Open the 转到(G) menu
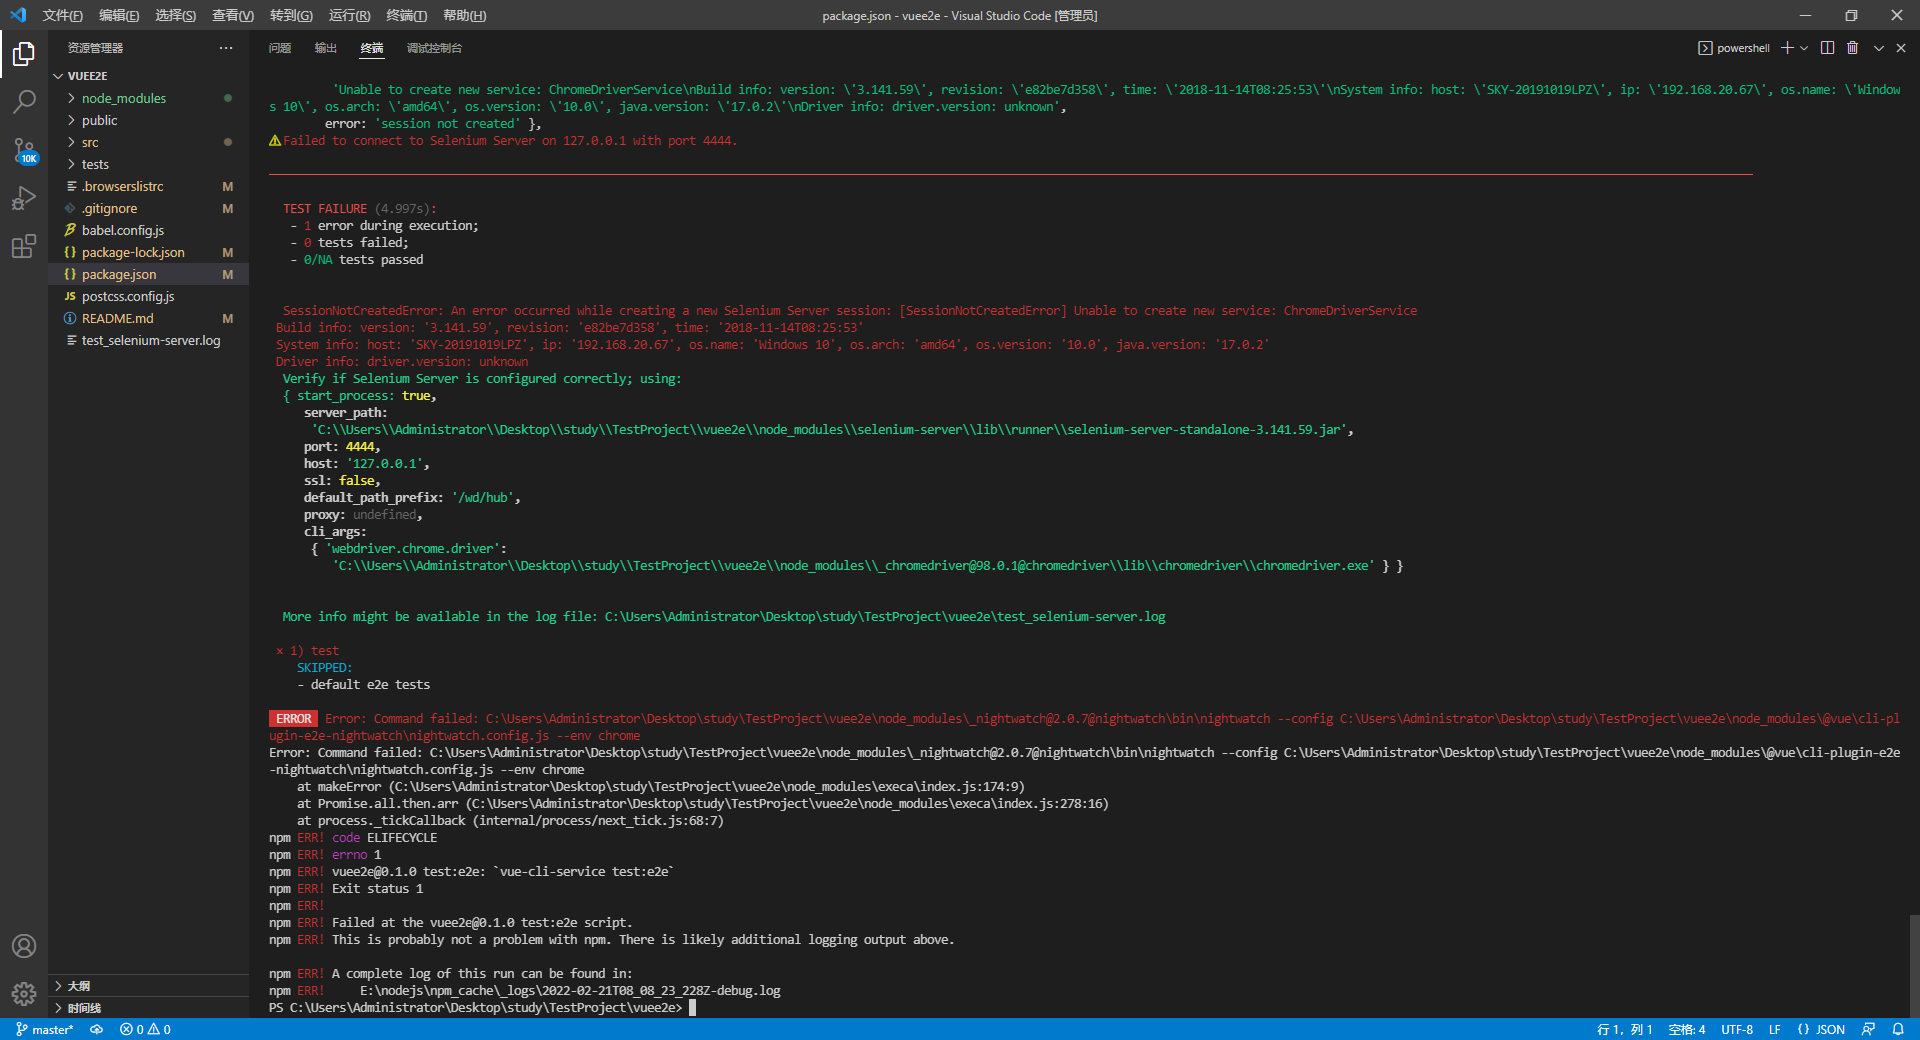The height and width of the screenshot is (1040, 1920). click(x=291, y=15)
